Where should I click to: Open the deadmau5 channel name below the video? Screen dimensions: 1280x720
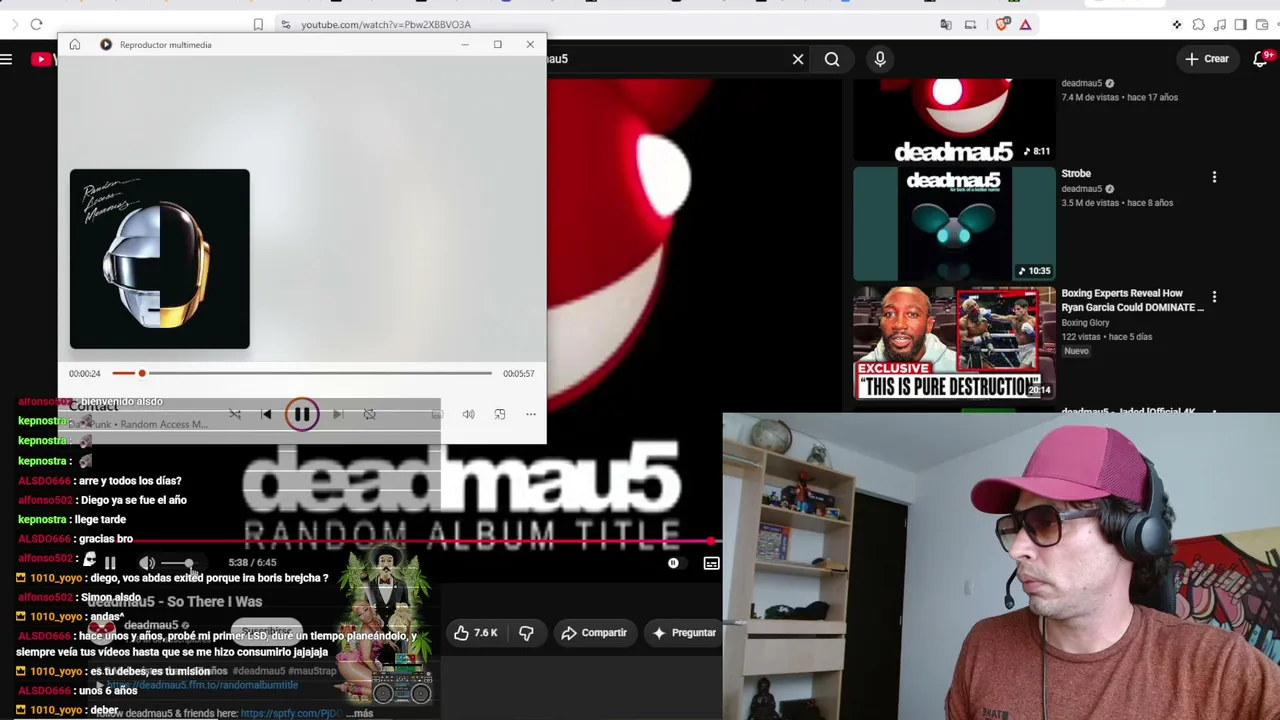[151, 625]
